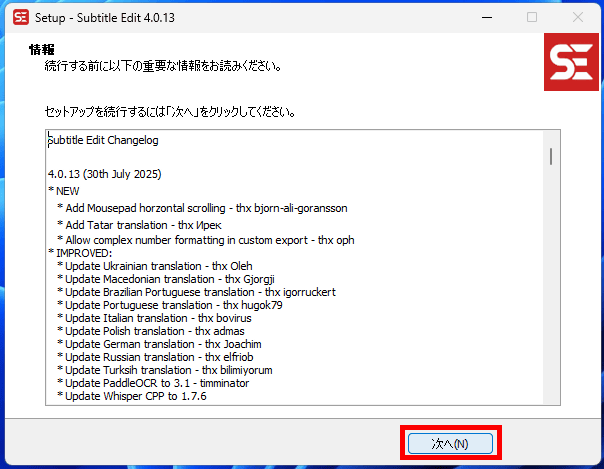
Task: Click the 次へ(N) button to continue
Action: (x=450, y=444)
